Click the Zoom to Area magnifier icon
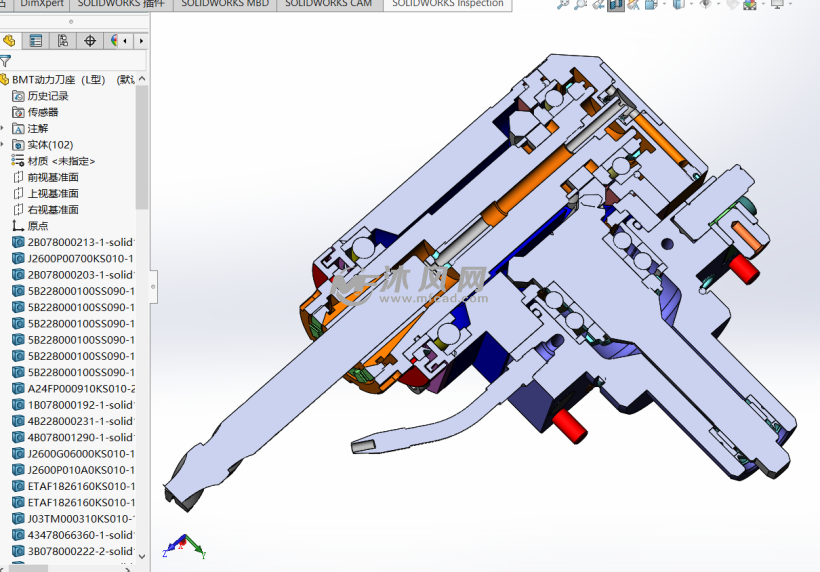The height and width of the screenshot is (572, 820). (581, 4)
